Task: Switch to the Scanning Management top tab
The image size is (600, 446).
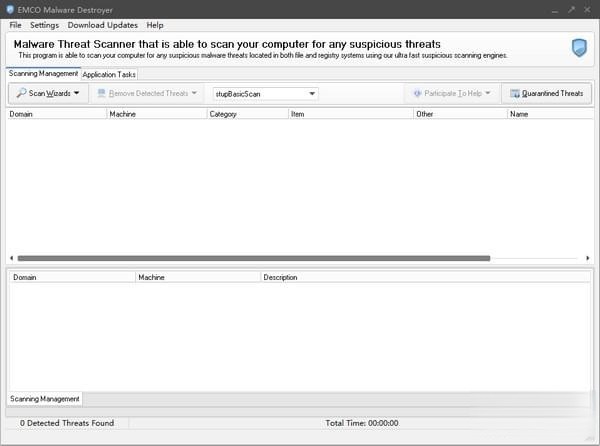Action: coord(43,73)
